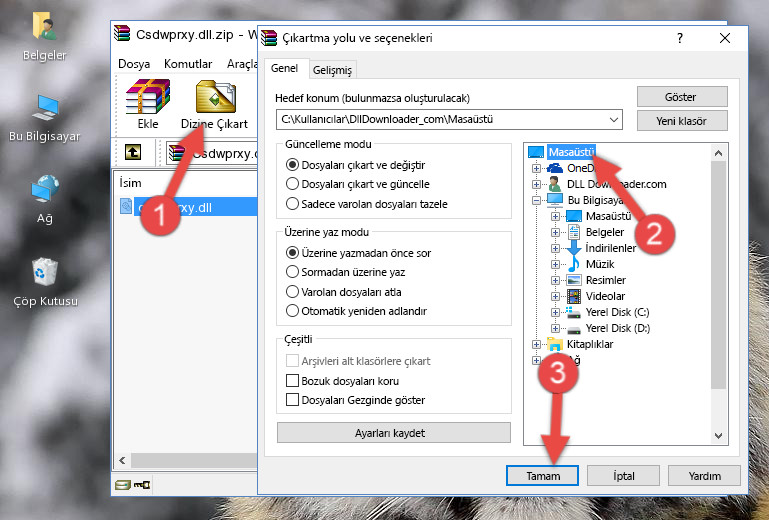Select the Masaüstü root tree item

point(571,152)
